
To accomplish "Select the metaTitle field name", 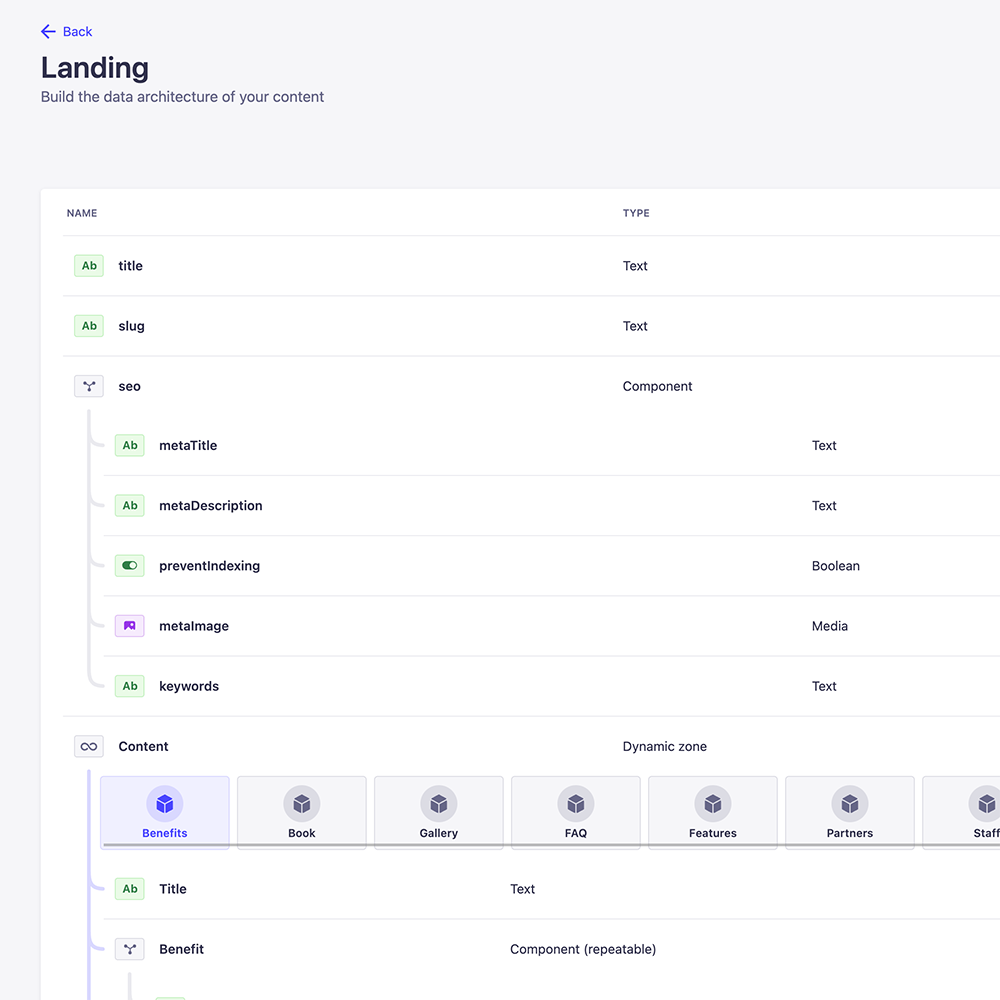I will pyautogui.click(x=188, y=445).
